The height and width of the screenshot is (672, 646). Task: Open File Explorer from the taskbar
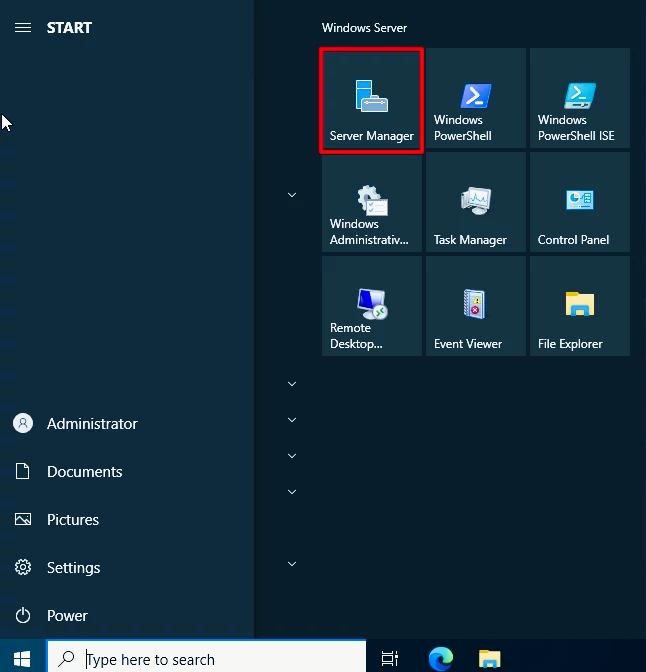pos(490,659)
